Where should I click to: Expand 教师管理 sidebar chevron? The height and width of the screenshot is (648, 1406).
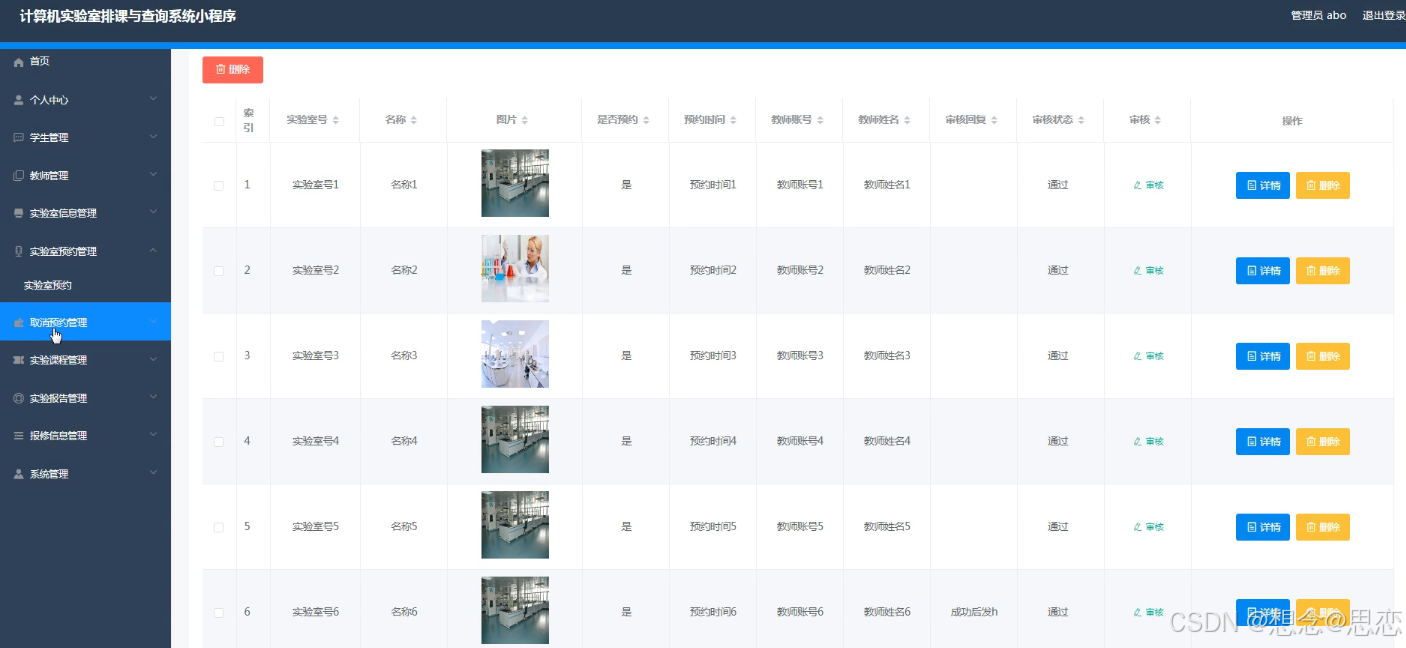(153, 174)
